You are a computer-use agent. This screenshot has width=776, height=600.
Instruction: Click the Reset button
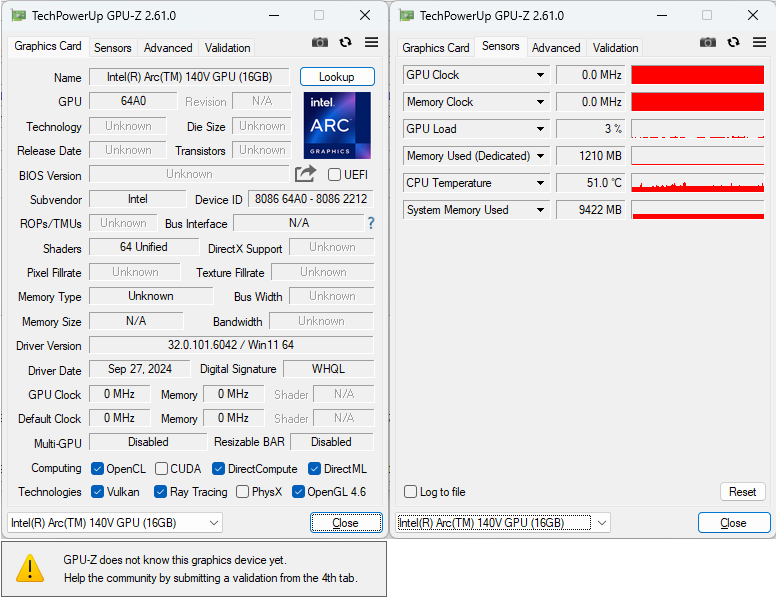point(742,492)
